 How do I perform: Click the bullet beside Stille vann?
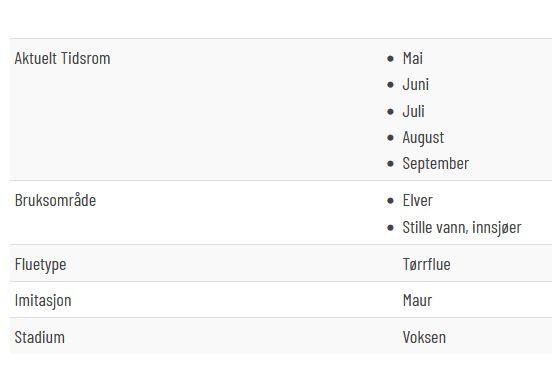(x=390, y=228)
